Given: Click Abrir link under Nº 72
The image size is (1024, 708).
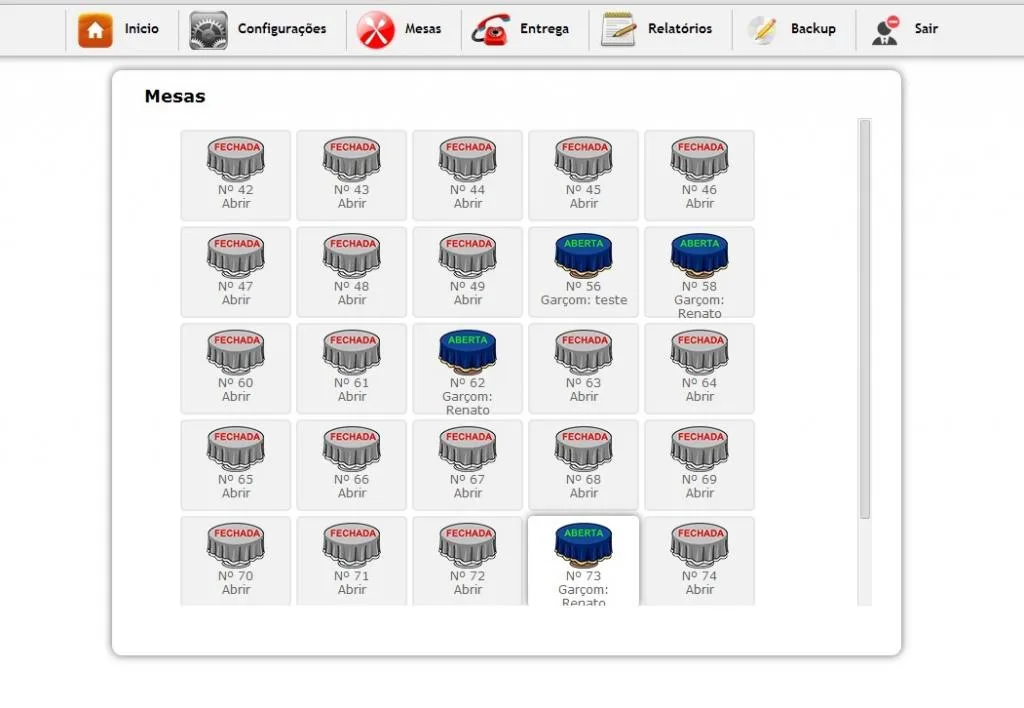Looking at the screenshot, I should pos(468,590).
